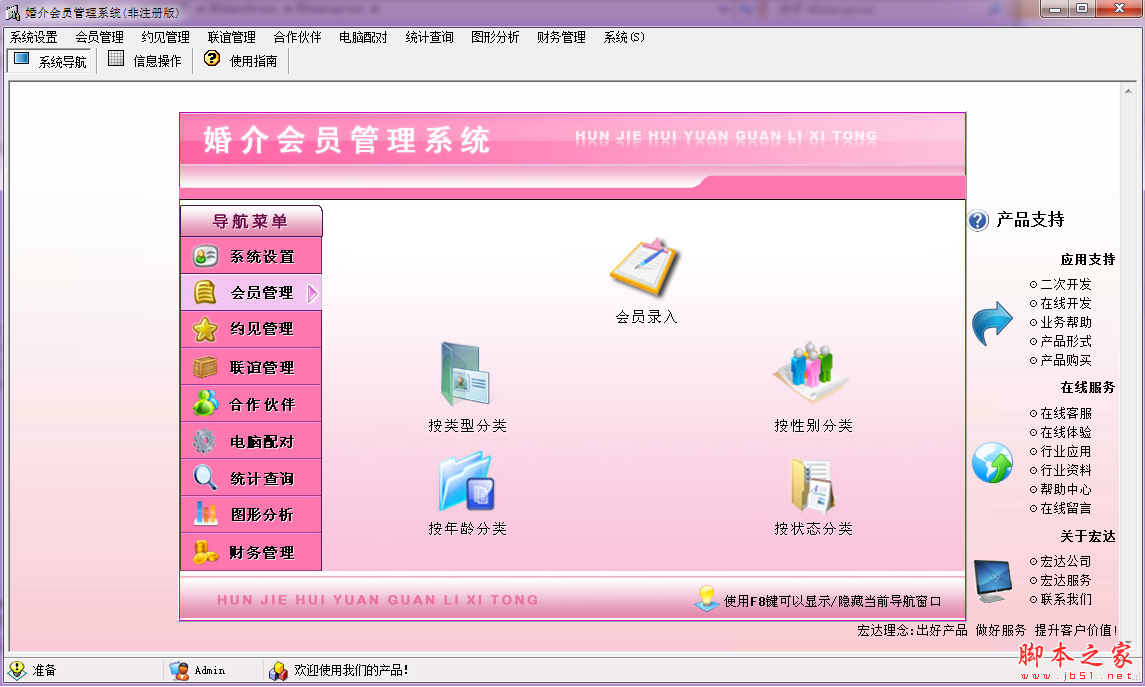Open 按类型分类 folder icon
This screenshot has width=1145, height=687.
tap(466, 374)
